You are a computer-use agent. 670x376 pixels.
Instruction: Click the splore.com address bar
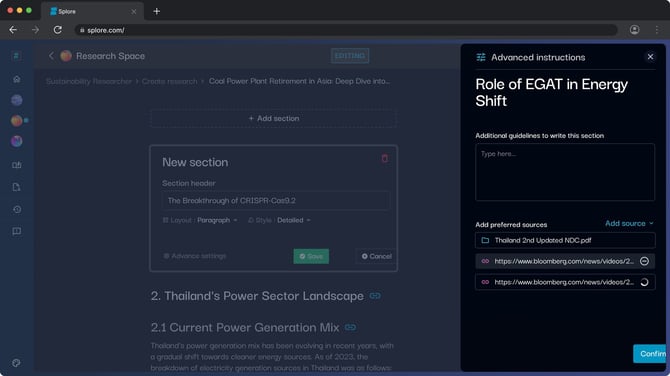[346, 30]
